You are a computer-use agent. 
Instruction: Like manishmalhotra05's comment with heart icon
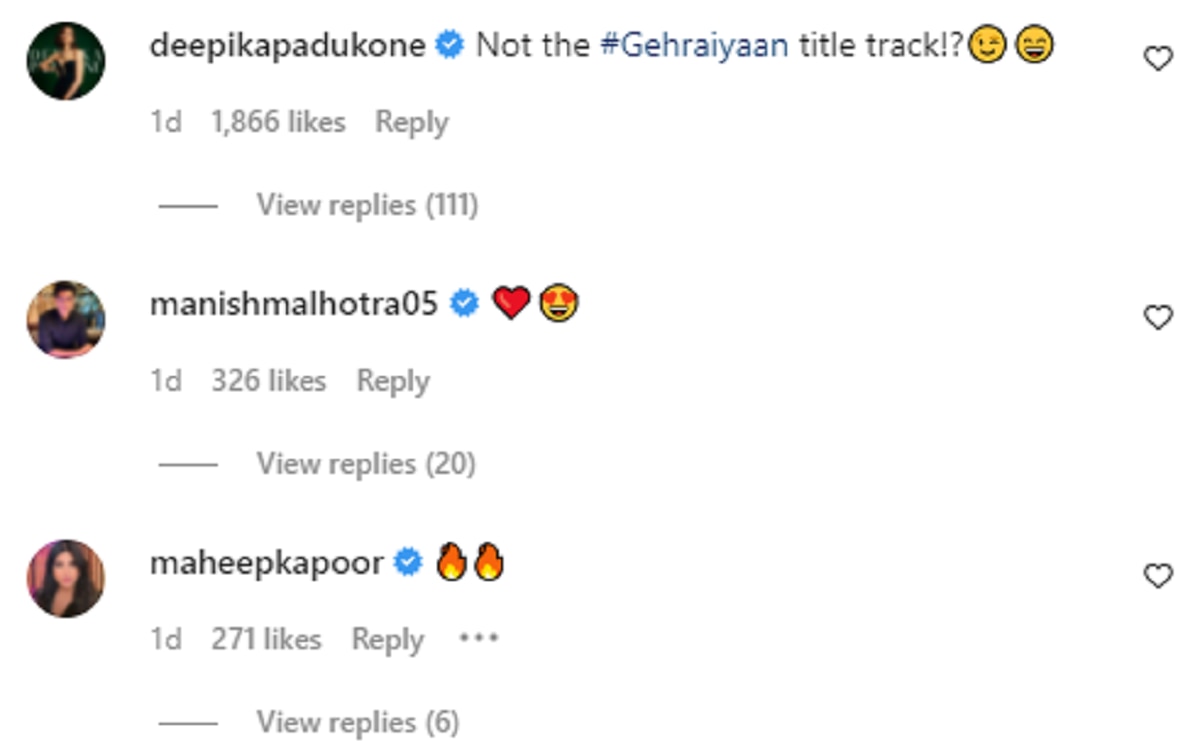(1157, 318)
